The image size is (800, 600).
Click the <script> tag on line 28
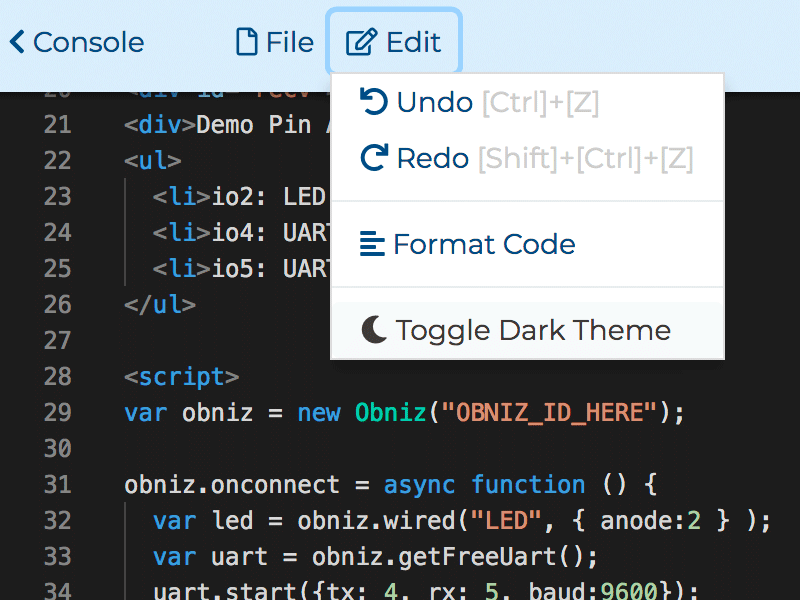(182, 378)
